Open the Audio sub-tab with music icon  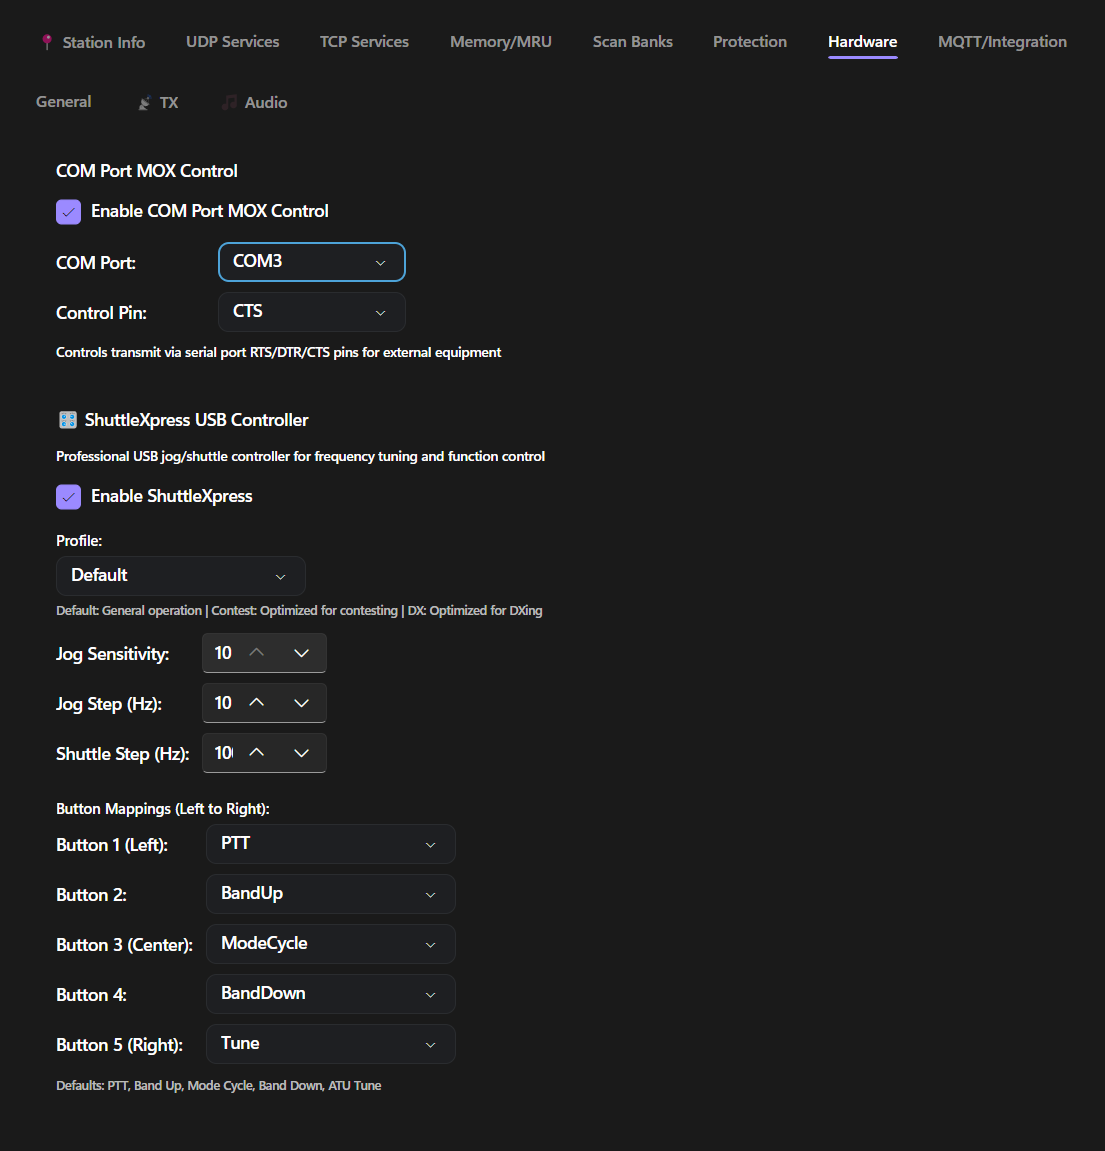255,102
